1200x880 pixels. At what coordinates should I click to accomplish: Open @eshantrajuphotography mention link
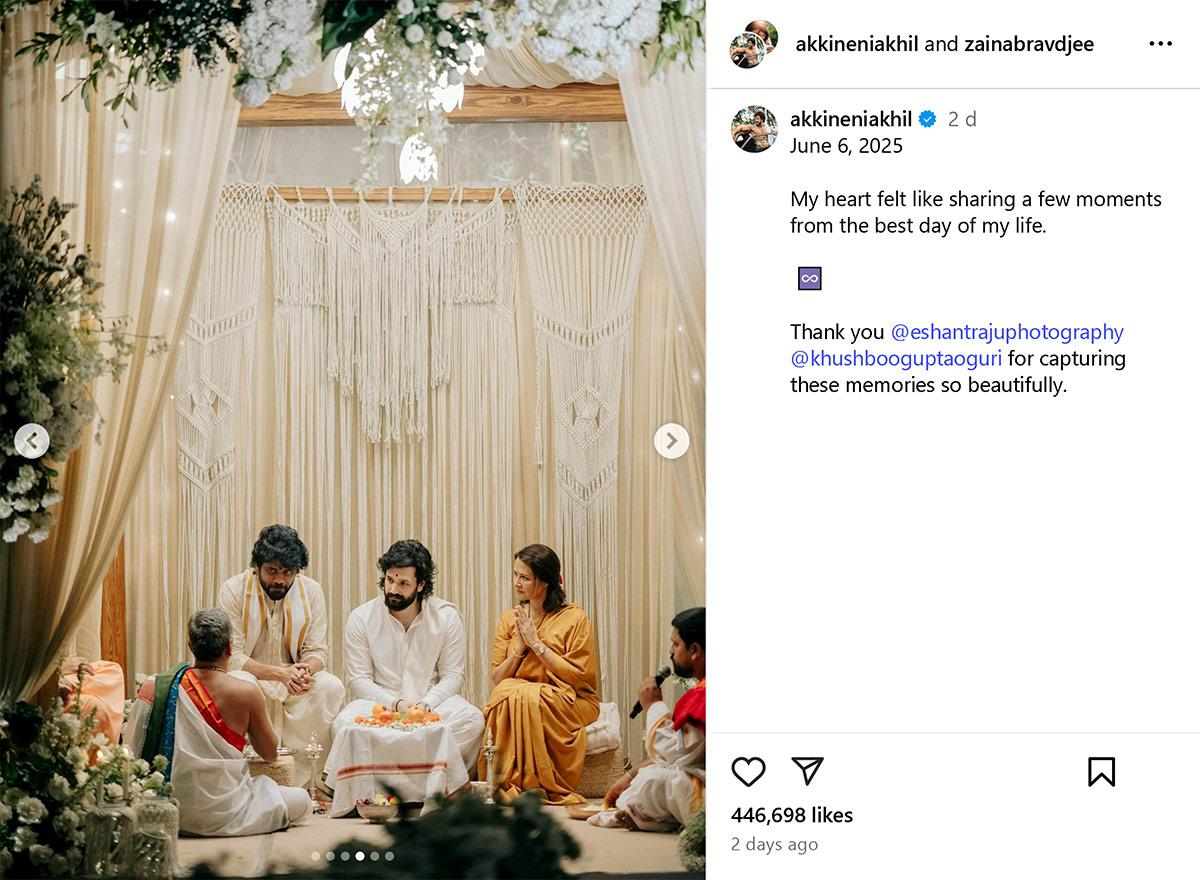coord(1007,332)
